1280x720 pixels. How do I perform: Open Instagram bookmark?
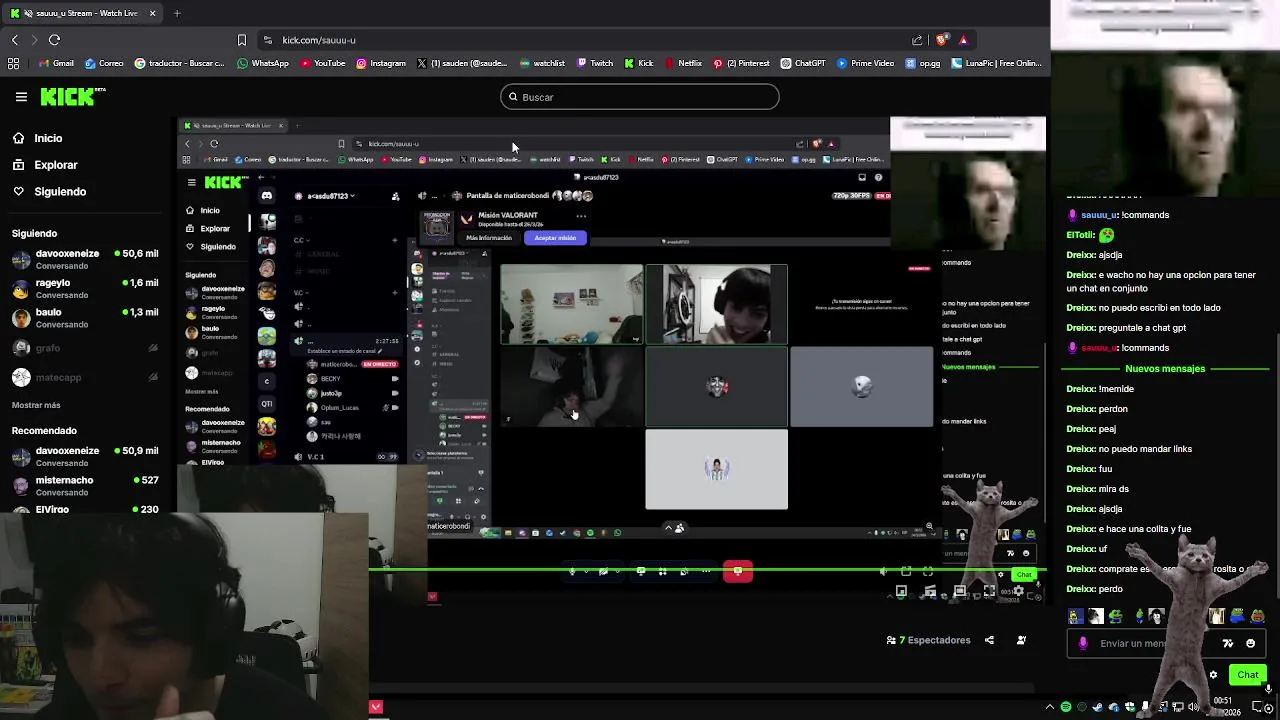380,63
